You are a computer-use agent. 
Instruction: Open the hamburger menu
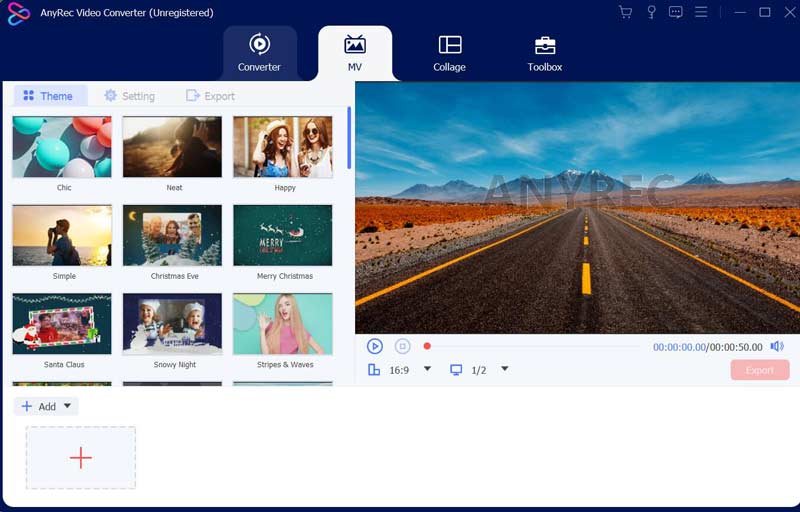tap(701, 12)
